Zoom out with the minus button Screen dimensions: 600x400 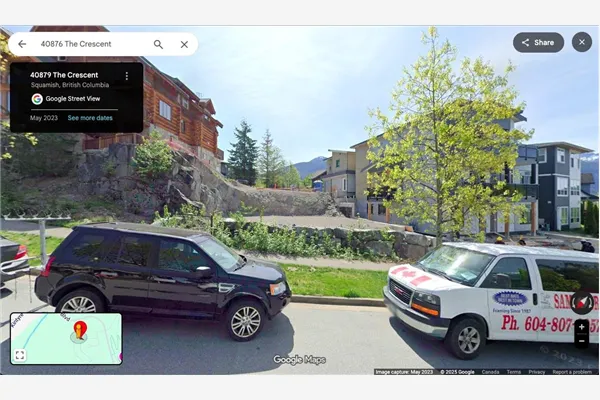[582, 341]
